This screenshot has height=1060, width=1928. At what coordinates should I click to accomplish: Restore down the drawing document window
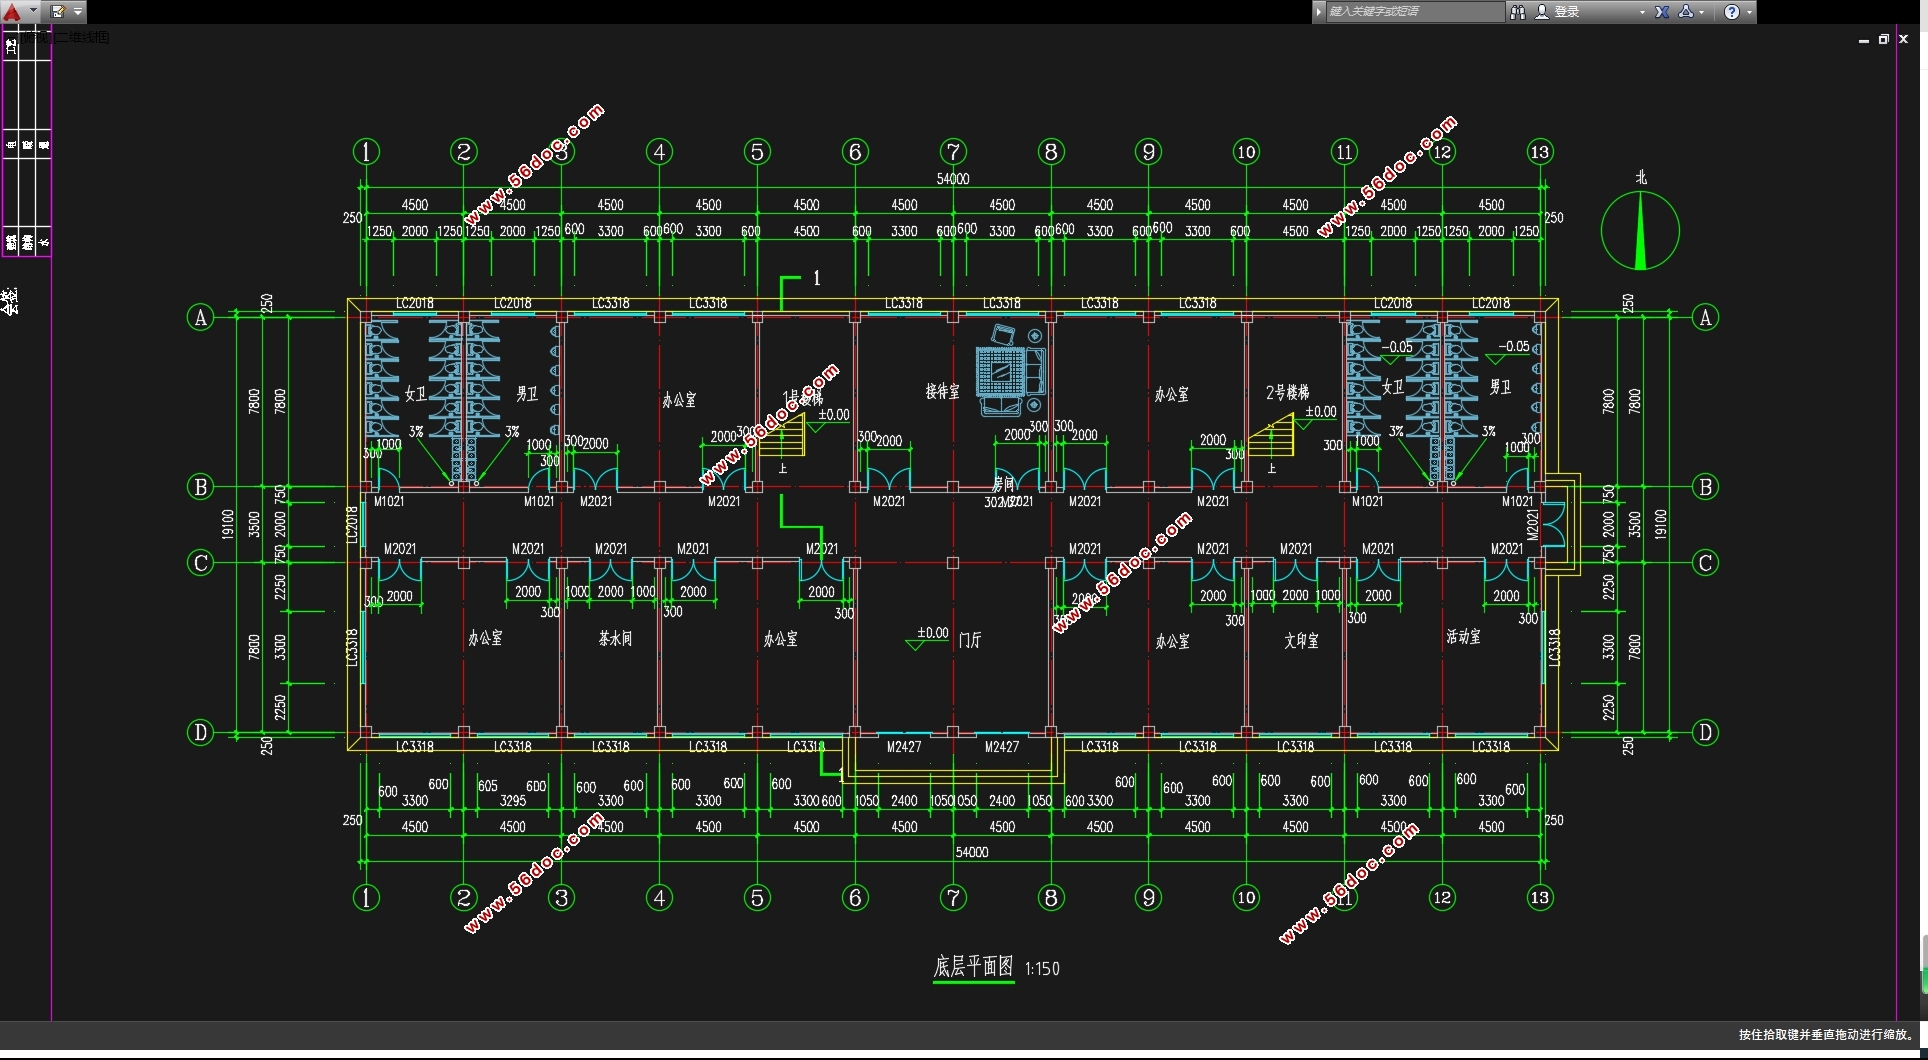1883,40
